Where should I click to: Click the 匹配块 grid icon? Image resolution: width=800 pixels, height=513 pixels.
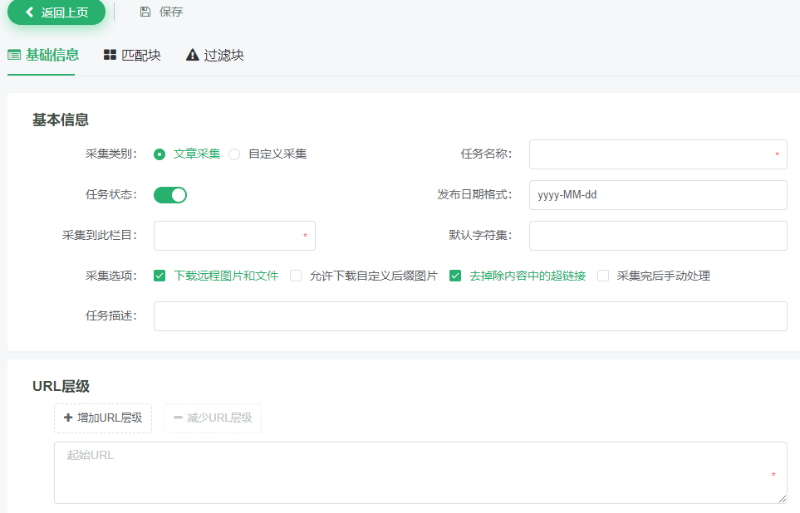(110, 55)
